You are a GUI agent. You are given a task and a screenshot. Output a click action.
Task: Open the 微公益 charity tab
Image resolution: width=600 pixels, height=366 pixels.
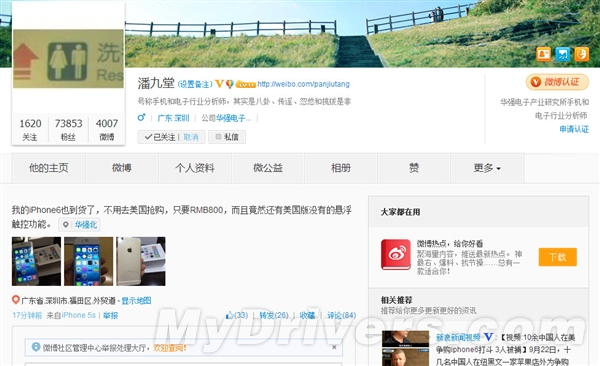point(268,168)
